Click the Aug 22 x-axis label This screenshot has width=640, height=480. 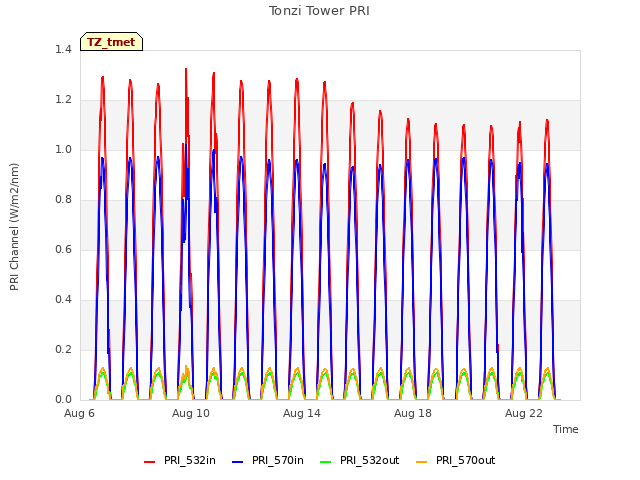pyautogui.click(x=524, y=413)
